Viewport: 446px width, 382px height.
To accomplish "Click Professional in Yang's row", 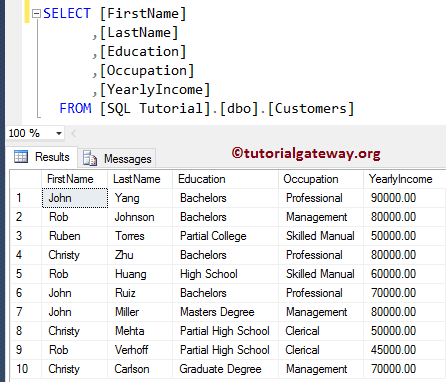I will pyautogui.click(x=321, y=198).
